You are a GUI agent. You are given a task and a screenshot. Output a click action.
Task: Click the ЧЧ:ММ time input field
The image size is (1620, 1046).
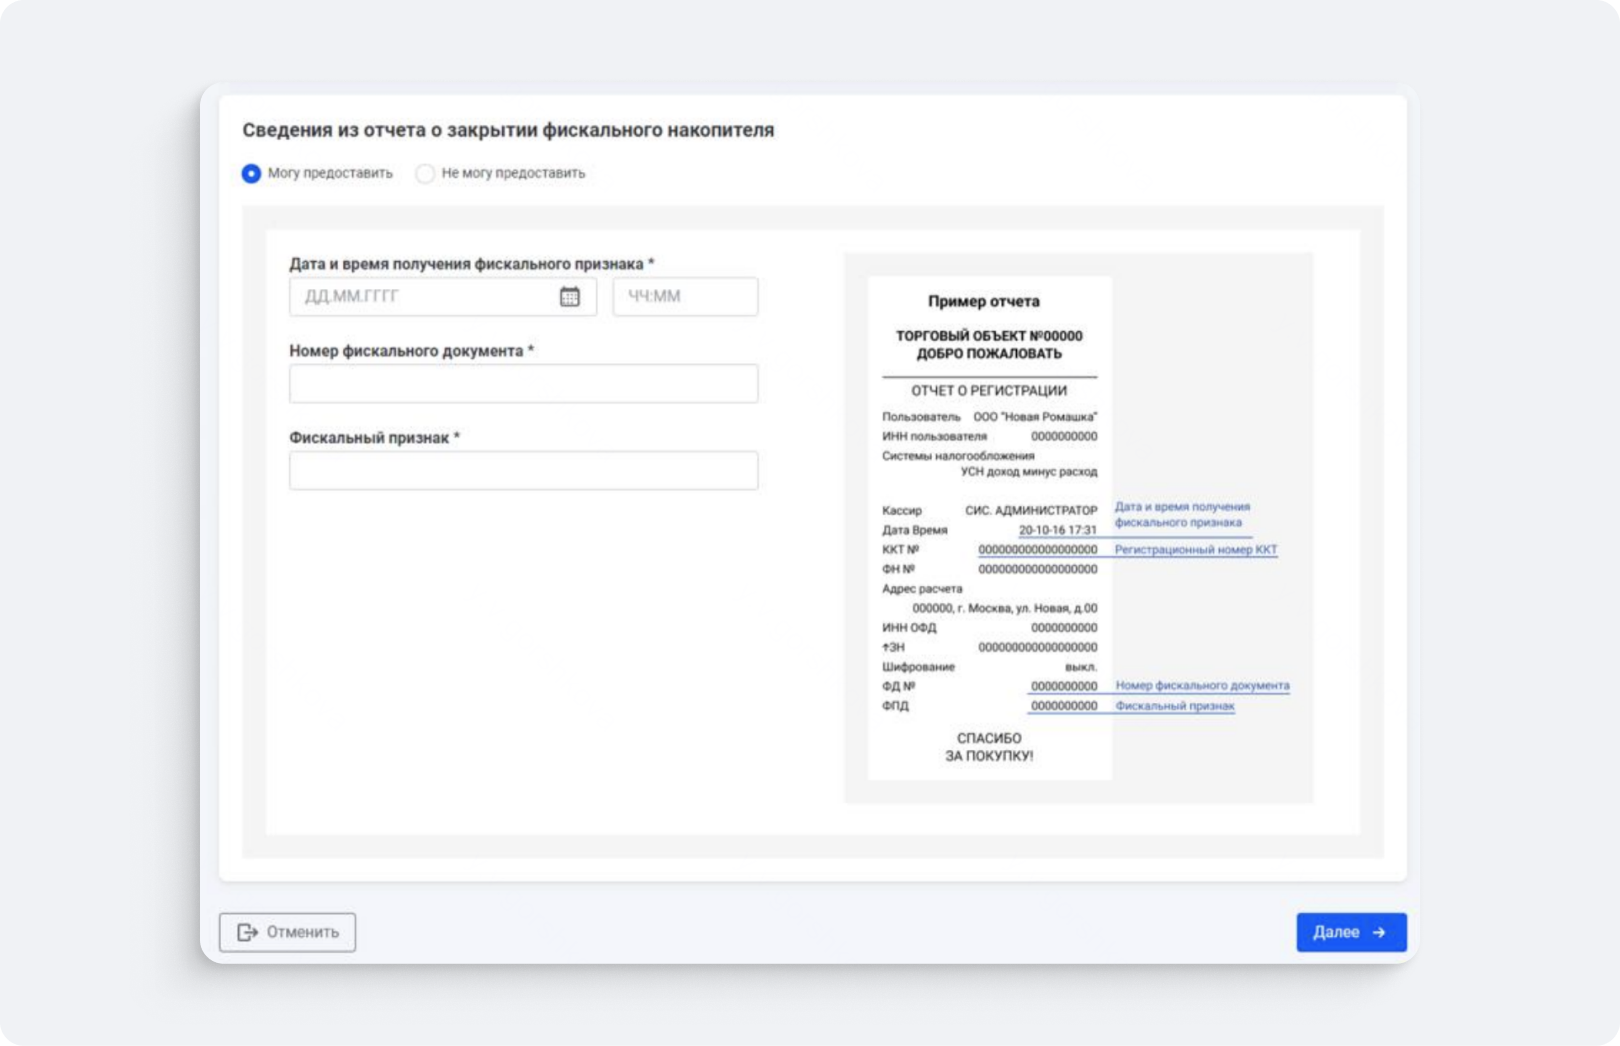click(x=685, y=297)
